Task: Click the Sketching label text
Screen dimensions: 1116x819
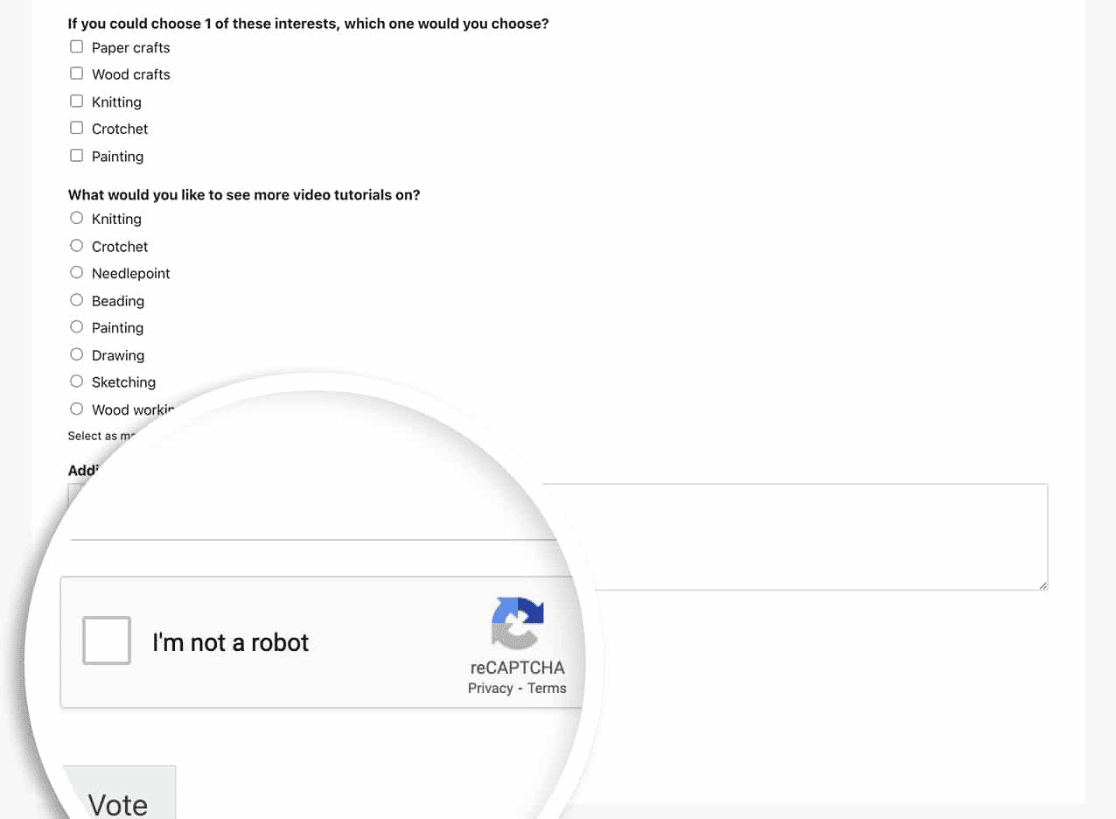Action: click(x=124, y=382)
